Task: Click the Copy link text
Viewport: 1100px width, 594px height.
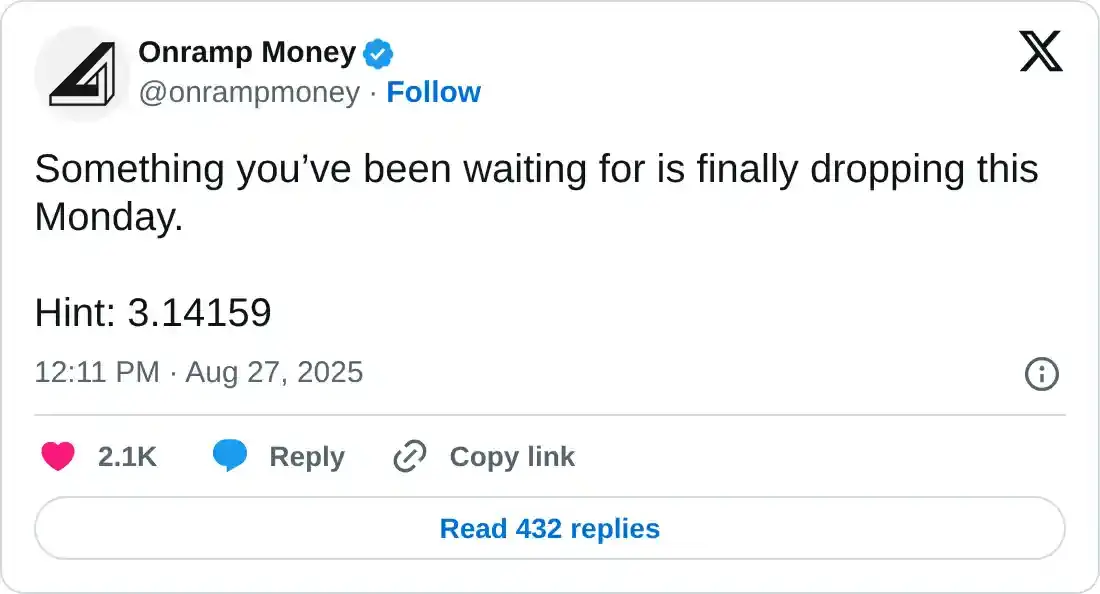Action: [512, 457]
